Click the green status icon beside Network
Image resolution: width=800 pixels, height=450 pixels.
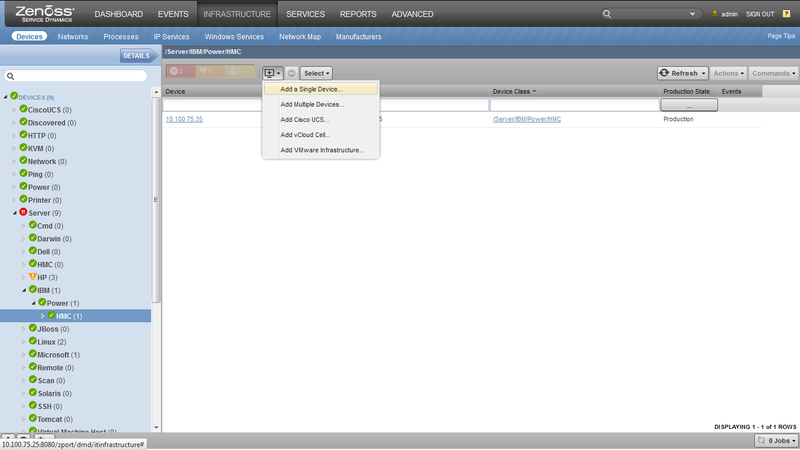[x=23, y=160]
